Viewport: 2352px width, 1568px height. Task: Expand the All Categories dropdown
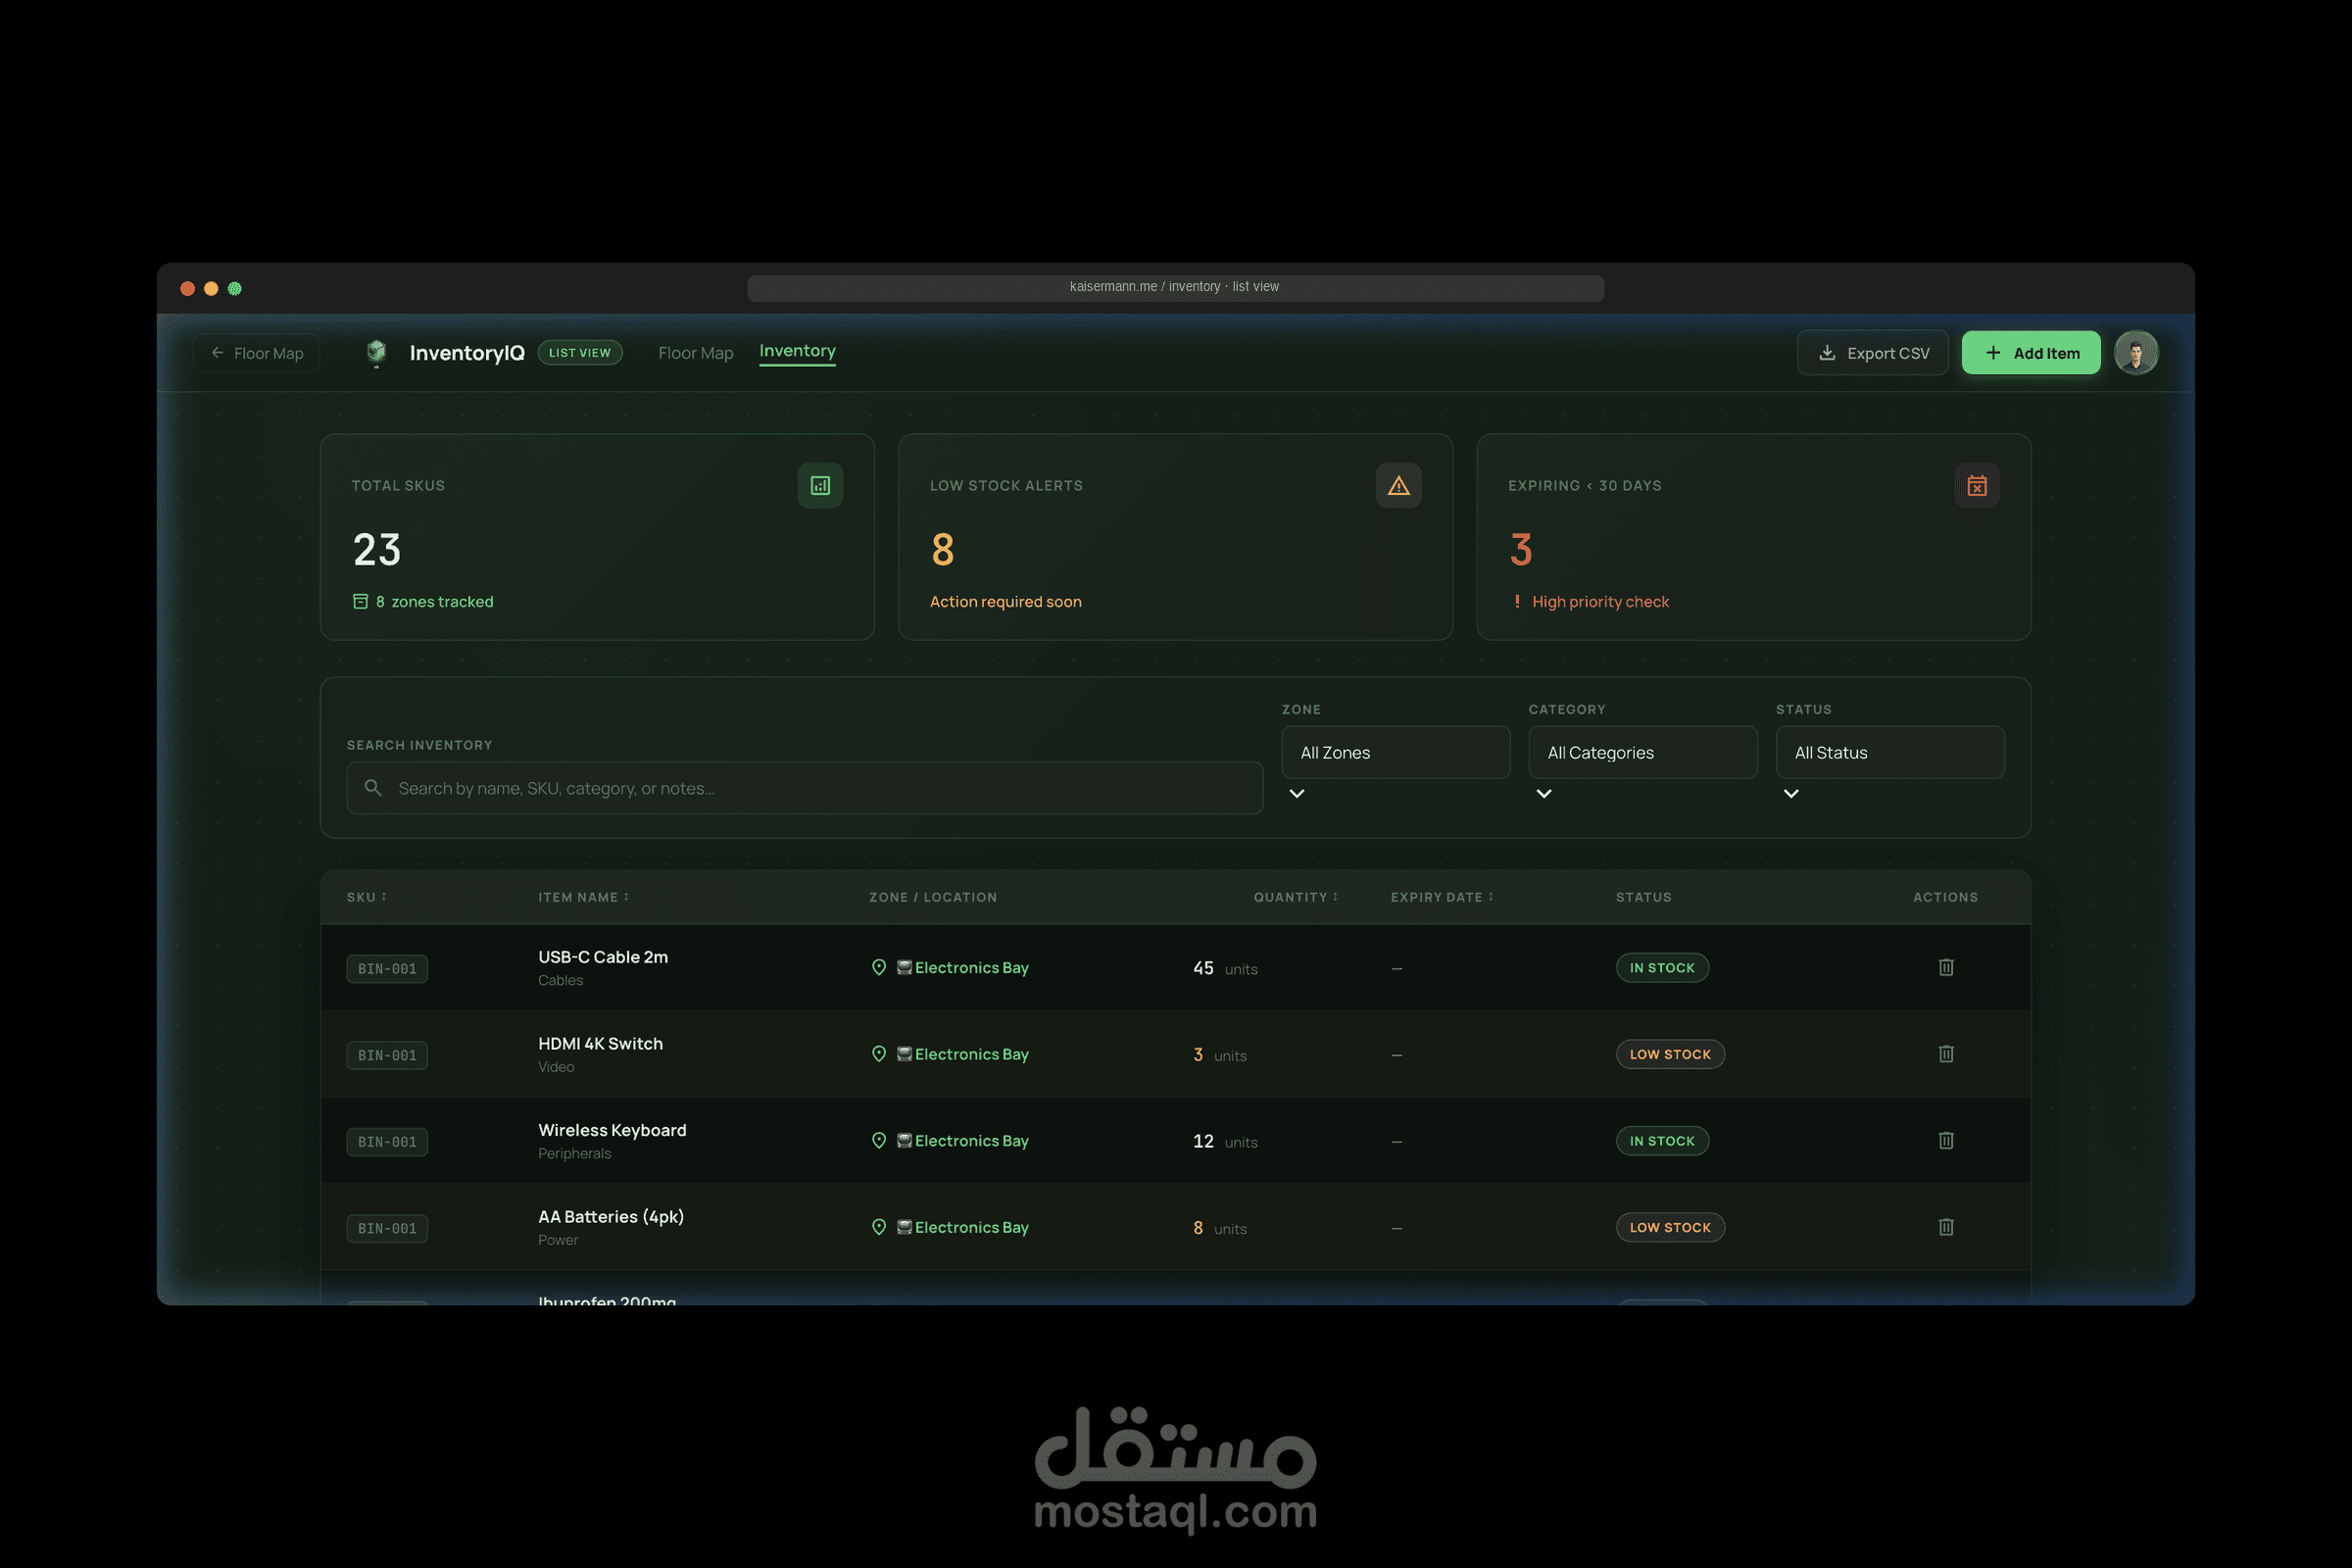coord(1642,752)
